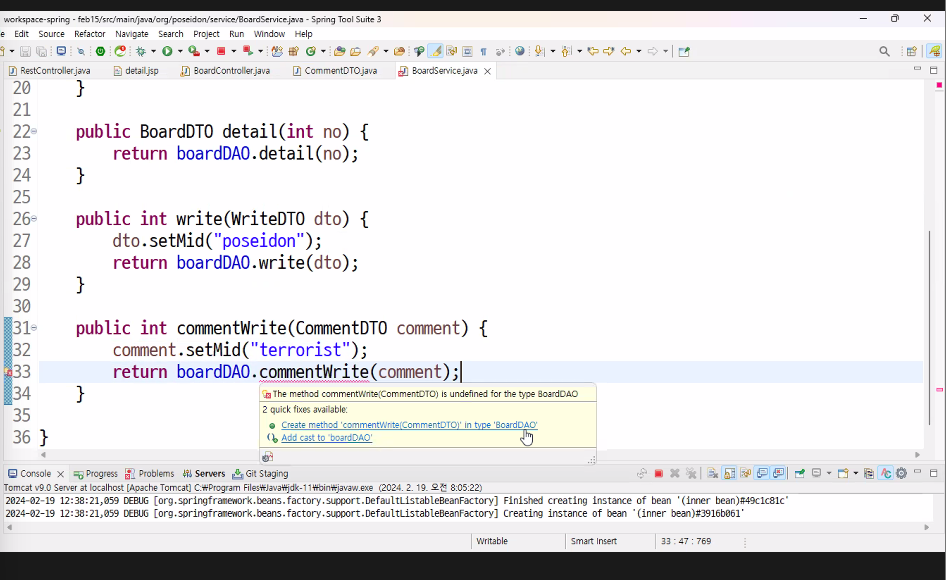
Task: Open the Servers view tab
Action: click(204, 474)
